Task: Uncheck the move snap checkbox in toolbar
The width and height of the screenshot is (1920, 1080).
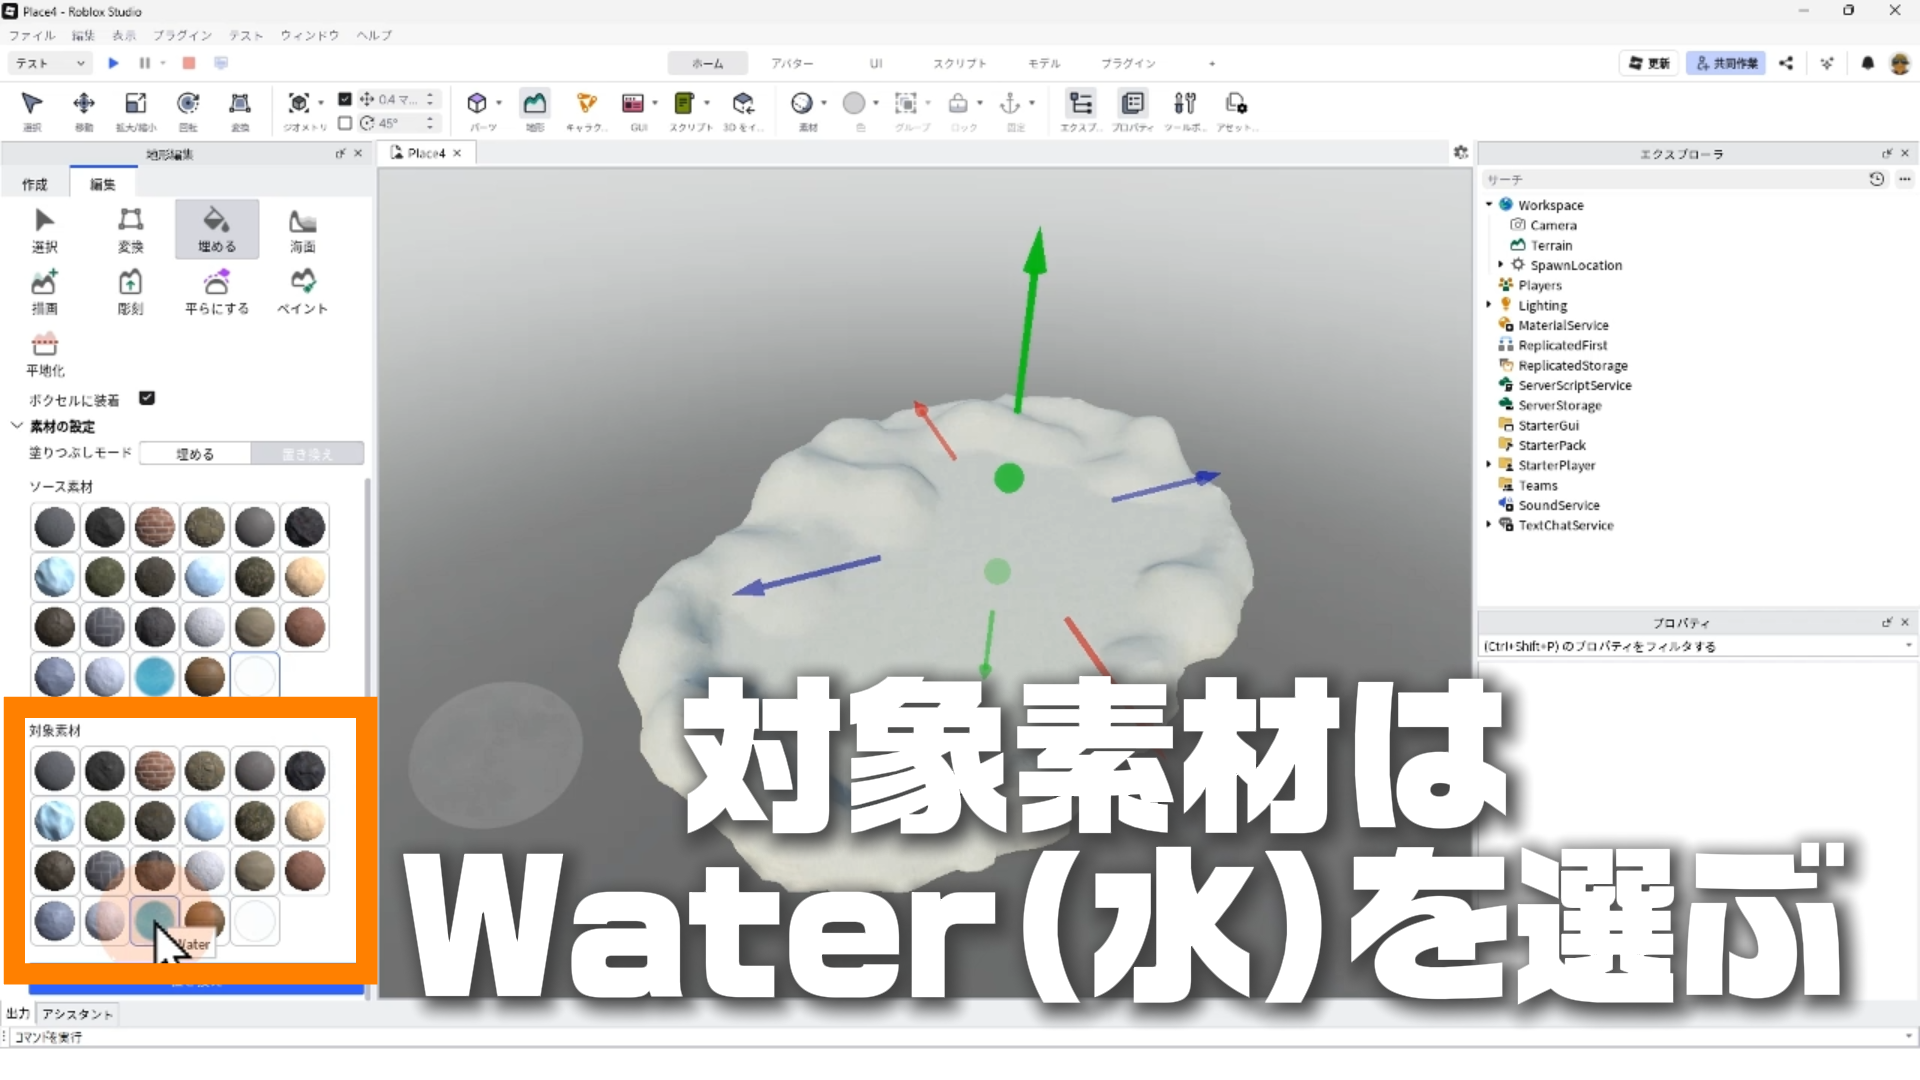Action: [x=345, y=99]
